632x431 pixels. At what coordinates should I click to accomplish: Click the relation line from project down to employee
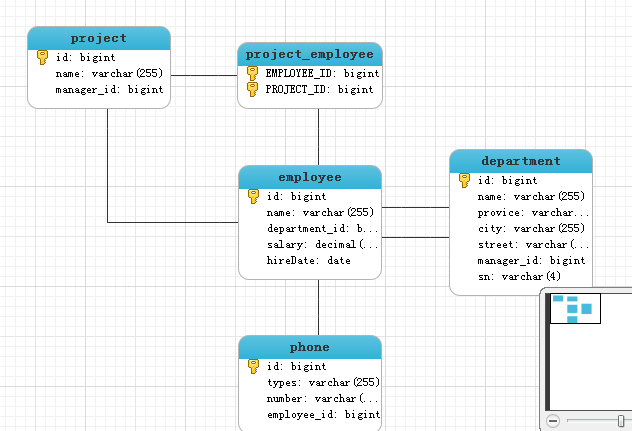click(108, 165)
